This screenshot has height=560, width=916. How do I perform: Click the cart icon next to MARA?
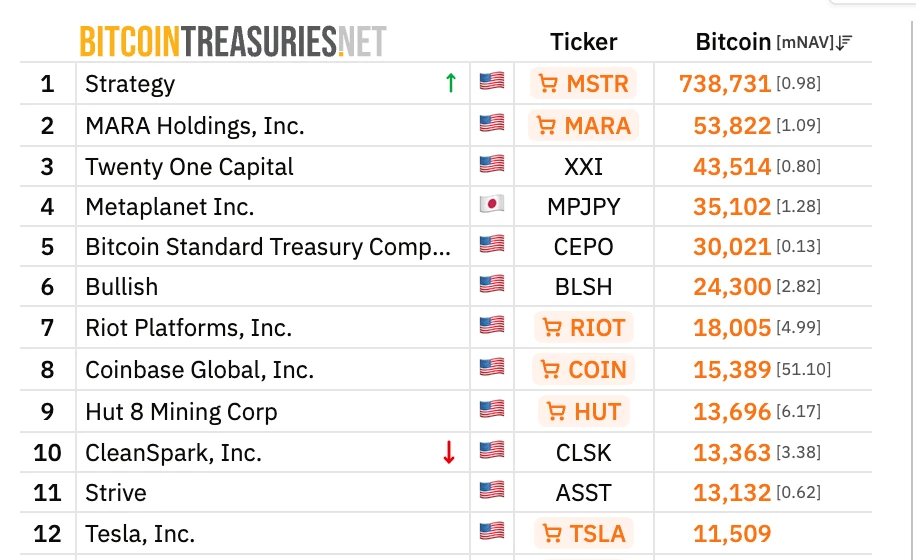pos(546,126)
